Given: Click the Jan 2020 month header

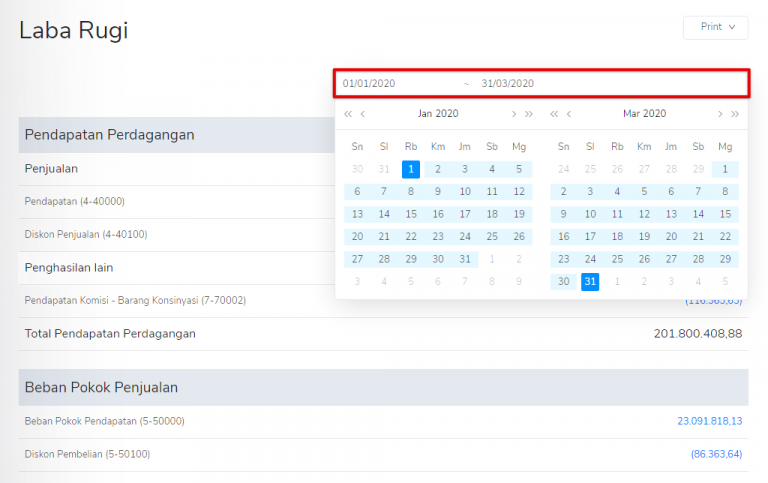Looking at the screenshot, I should point(438,114).
